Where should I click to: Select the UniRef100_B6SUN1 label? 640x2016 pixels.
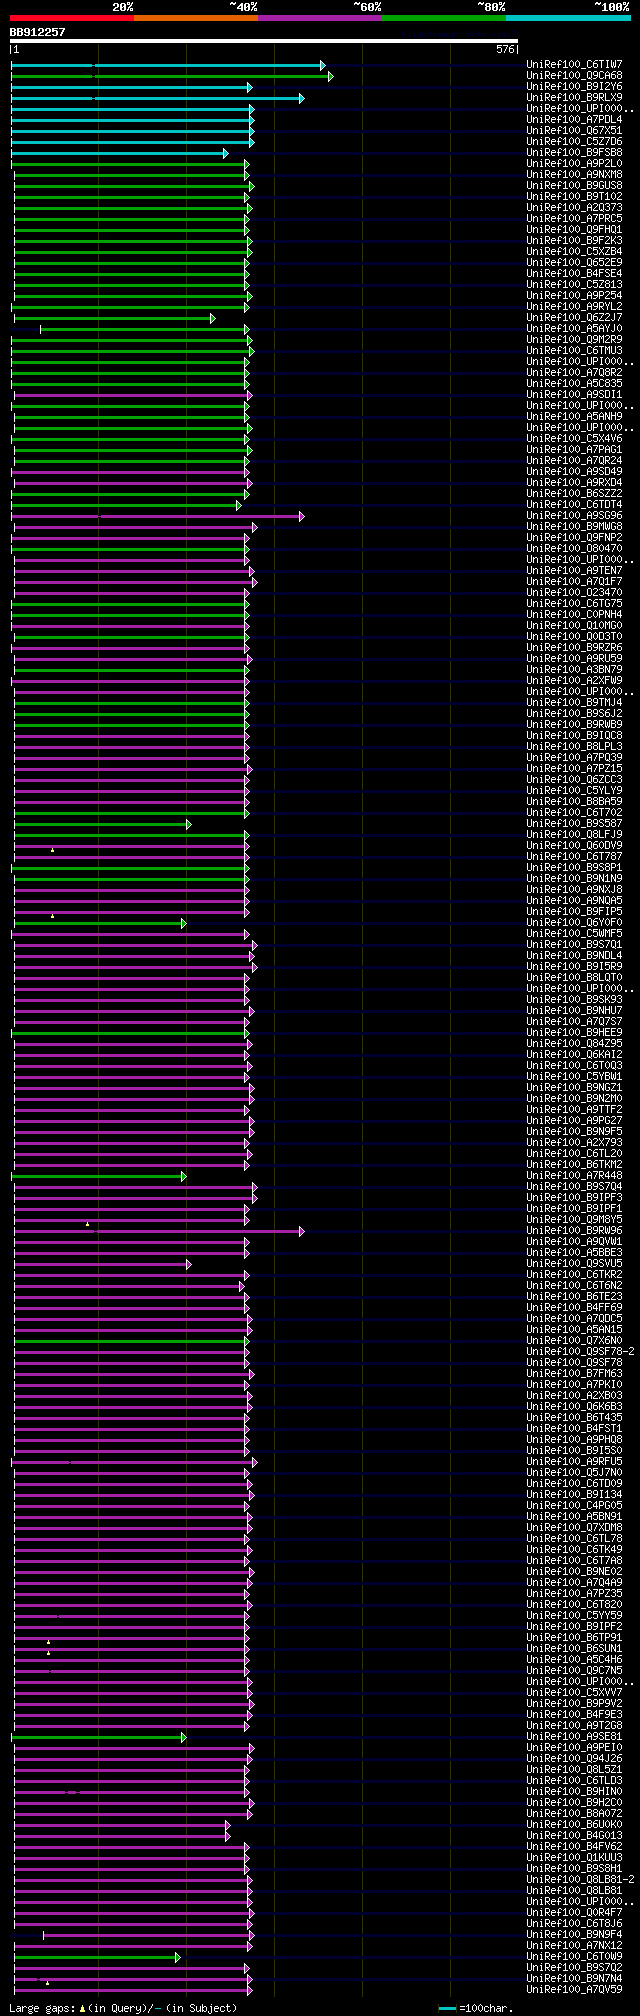[x=574, y=1649]
